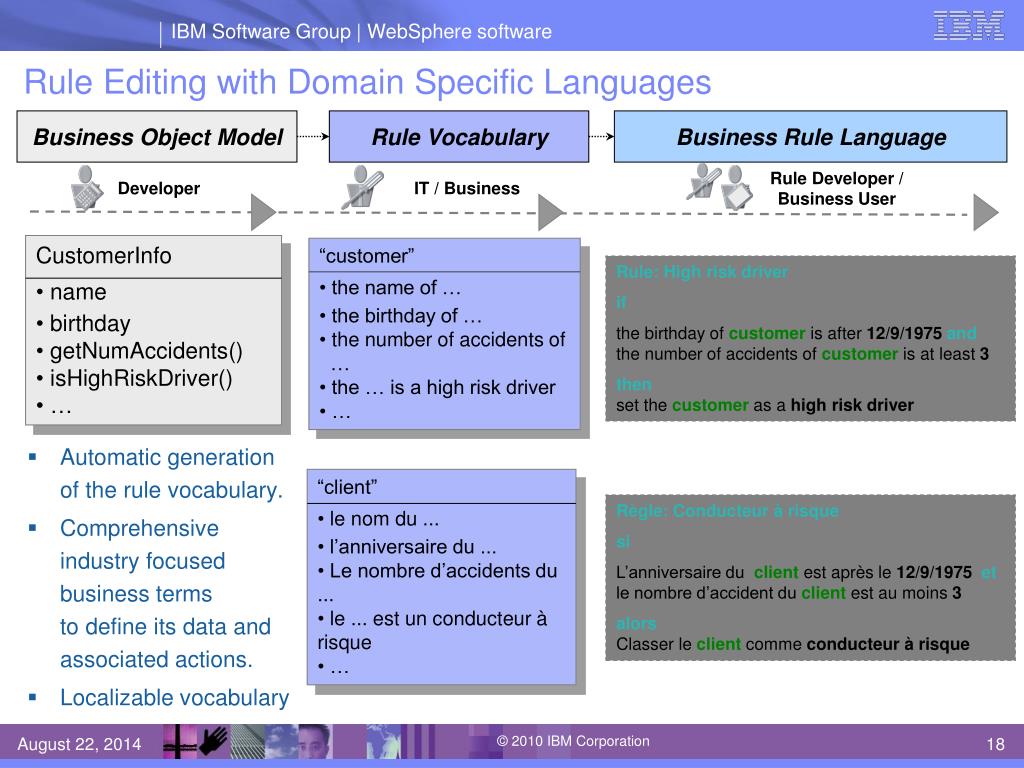Click the © 2010 IBM Corporation notice

click(x=573, y=741)
